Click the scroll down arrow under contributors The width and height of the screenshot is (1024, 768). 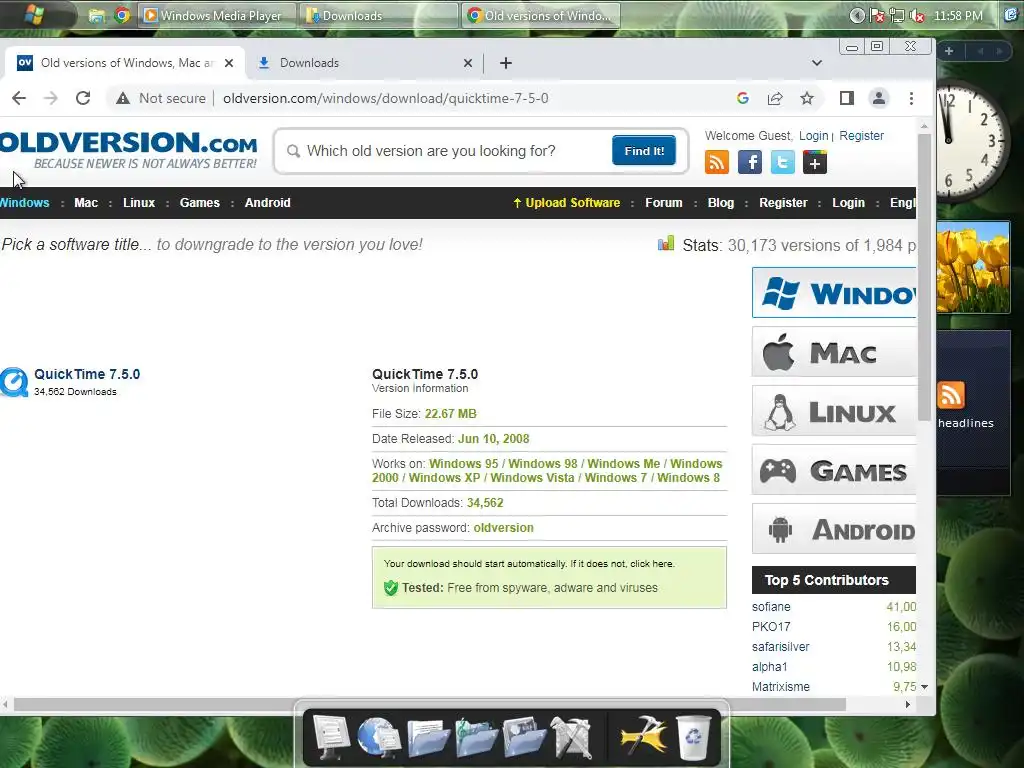924,687
